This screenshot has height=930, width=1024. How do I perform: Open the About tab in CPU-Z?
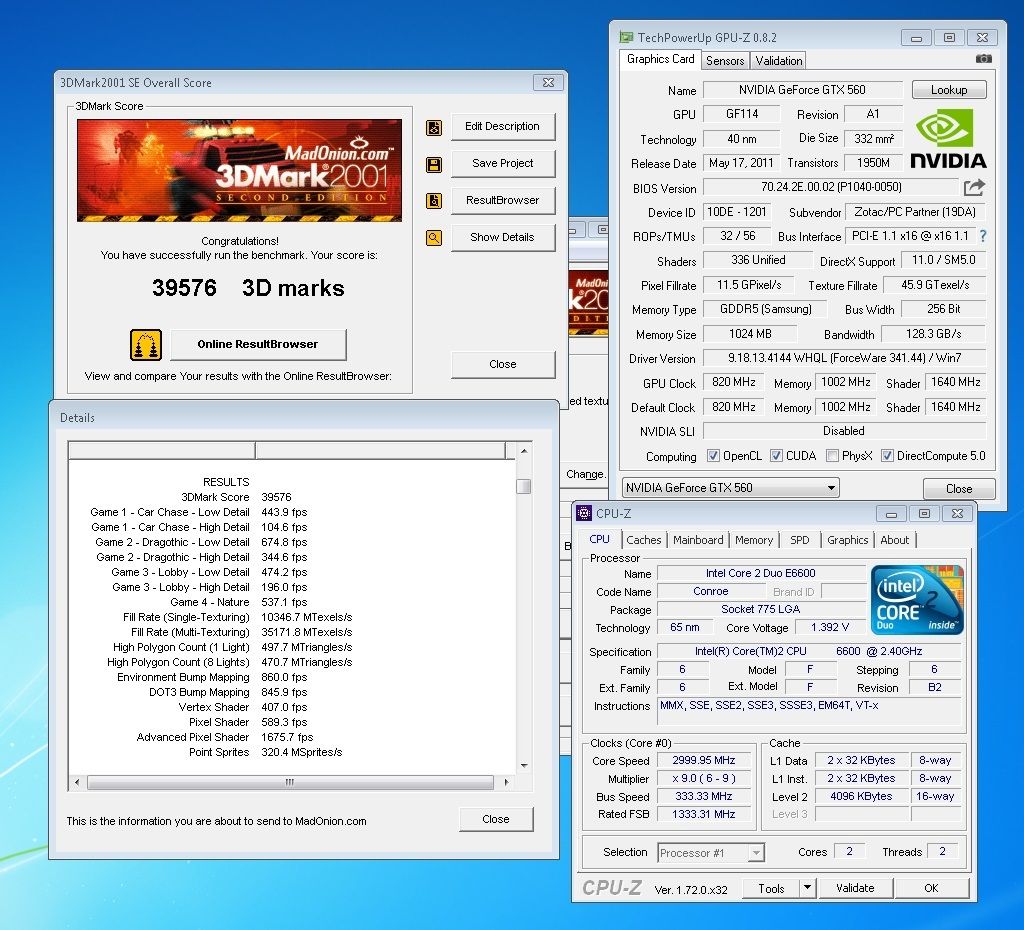coord(894,540)
